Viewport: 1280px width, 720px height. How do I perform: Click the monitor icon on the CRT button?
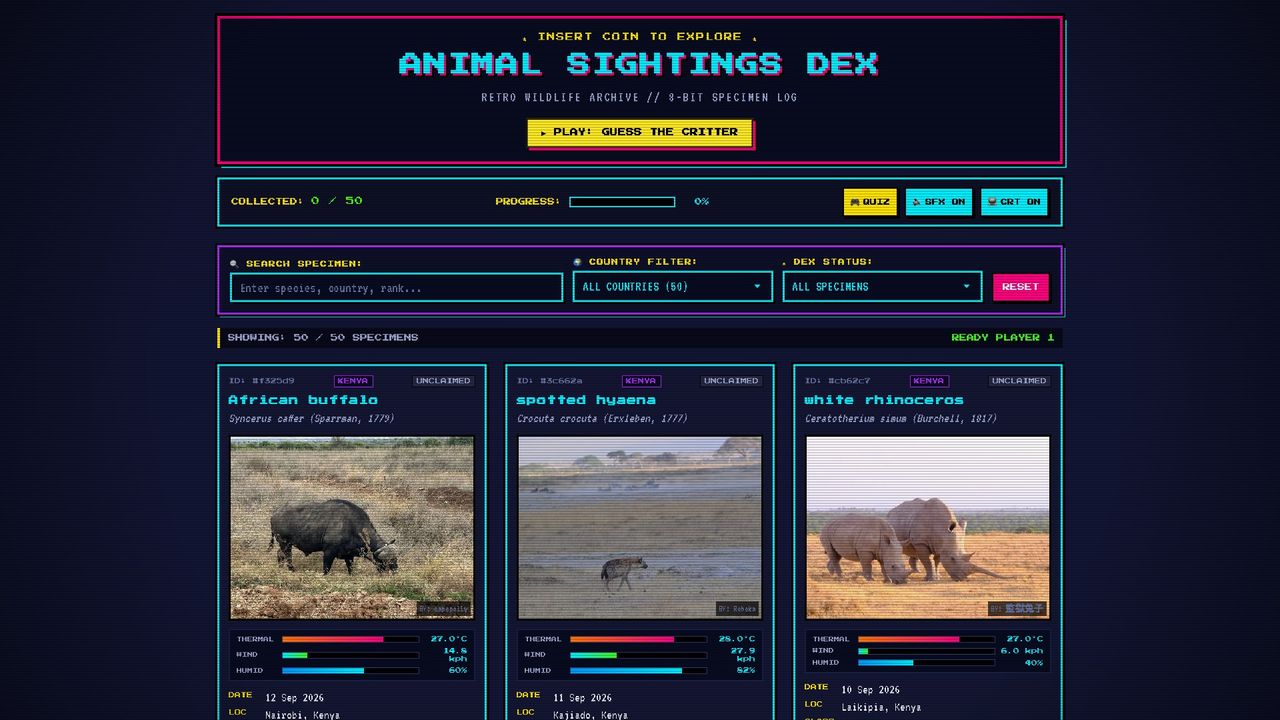[x=991, y=202]
